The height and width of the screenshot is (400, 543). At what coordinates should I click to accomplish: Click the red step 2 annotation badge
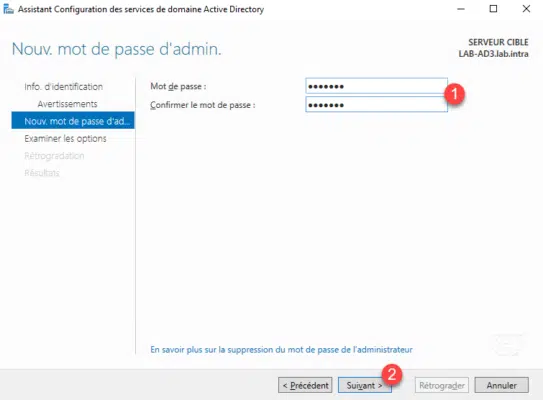point(392,374)
